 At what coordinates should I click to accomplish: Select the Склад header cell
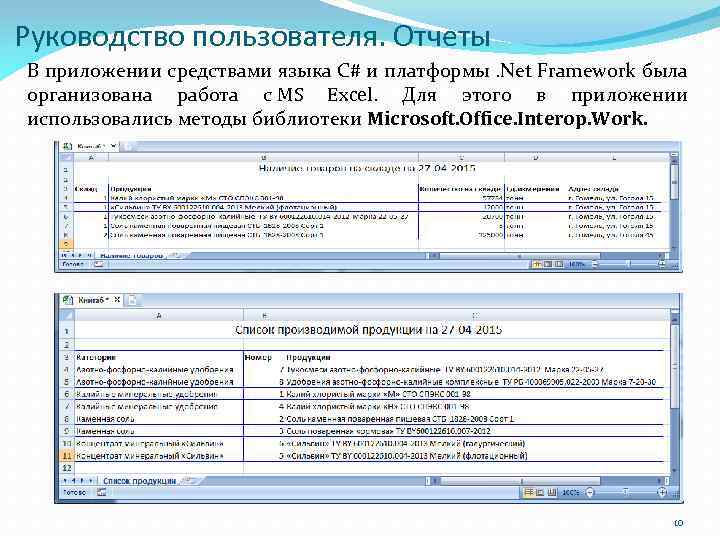click(91, 189)
